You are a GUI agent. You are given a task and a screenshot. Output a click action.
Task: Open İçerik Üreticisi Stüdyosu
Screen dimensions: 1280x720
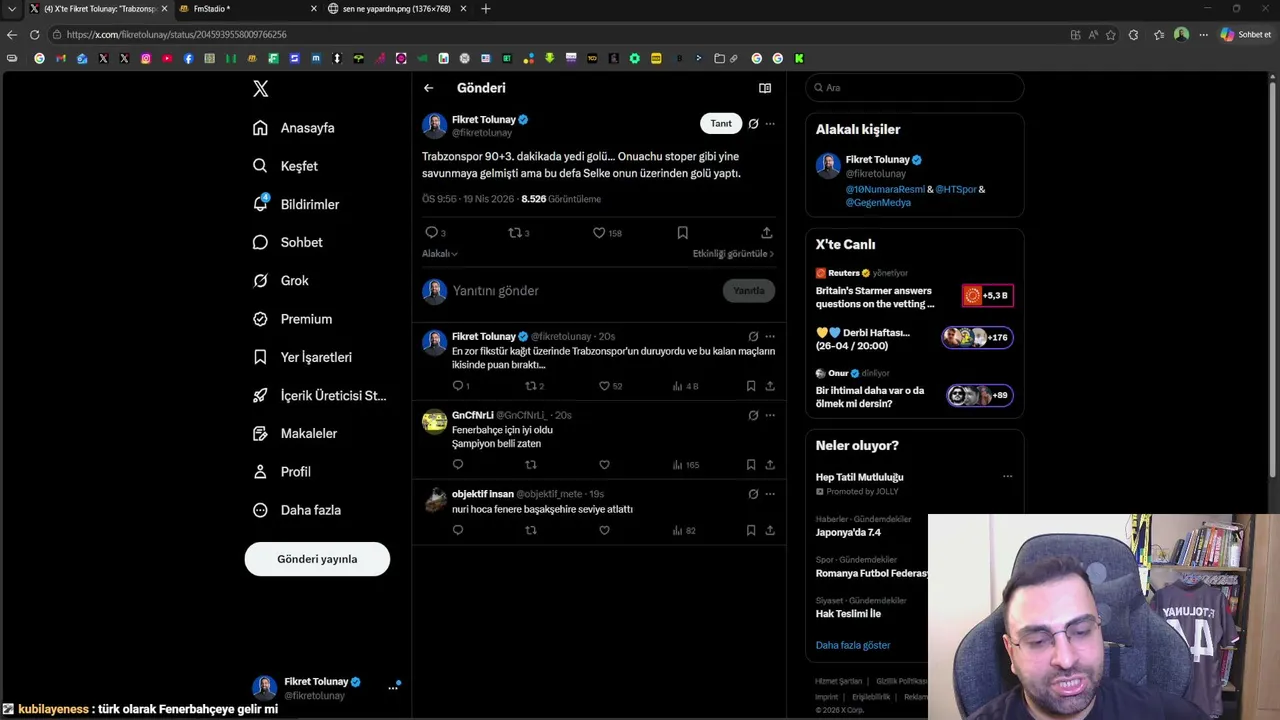tap(320, 395)
